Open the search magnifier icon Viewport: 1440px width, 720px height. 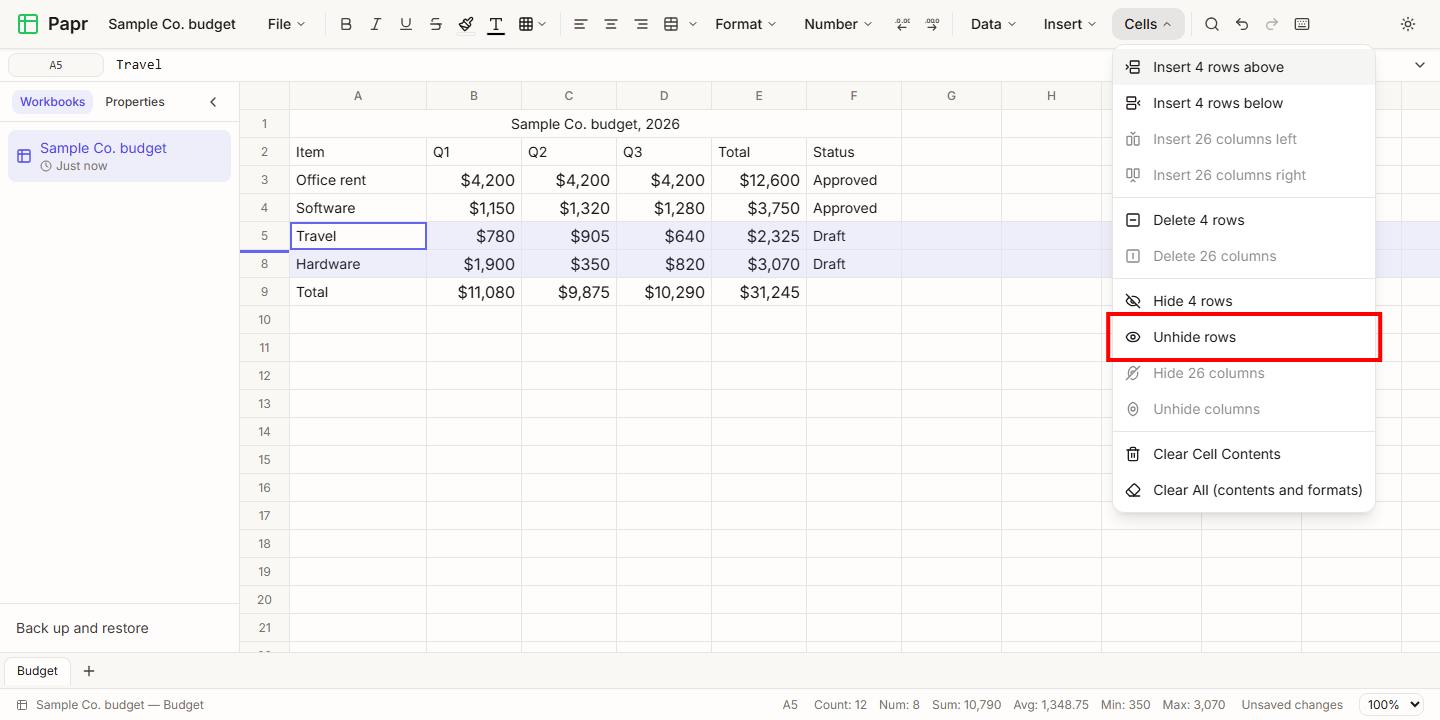1212,24
